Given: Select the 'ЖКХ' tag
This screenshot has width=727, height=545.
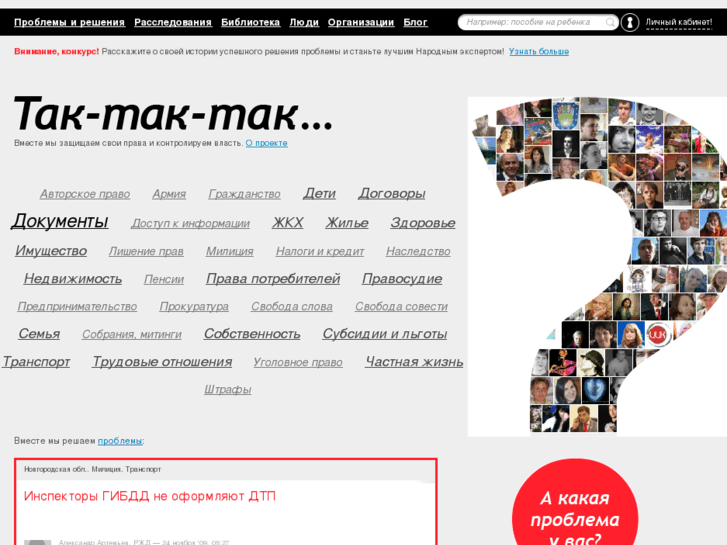Looking at the screenshot, I should point(288,223).
